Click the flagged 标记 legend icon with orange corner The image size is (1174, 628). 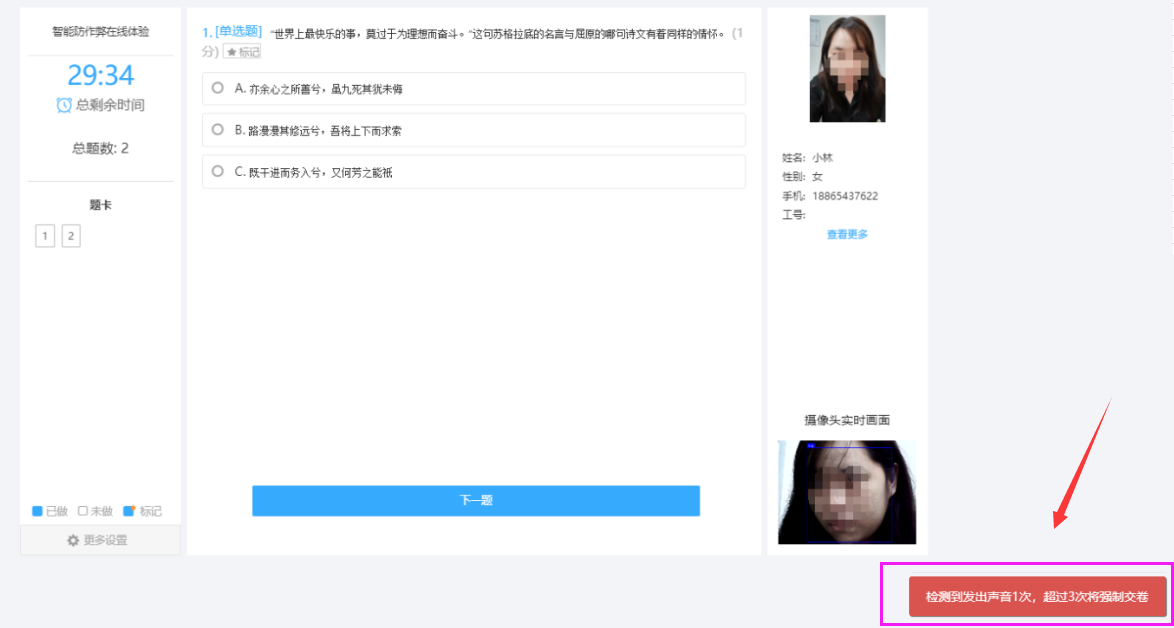pyautogui.click(x=128, y=510)
